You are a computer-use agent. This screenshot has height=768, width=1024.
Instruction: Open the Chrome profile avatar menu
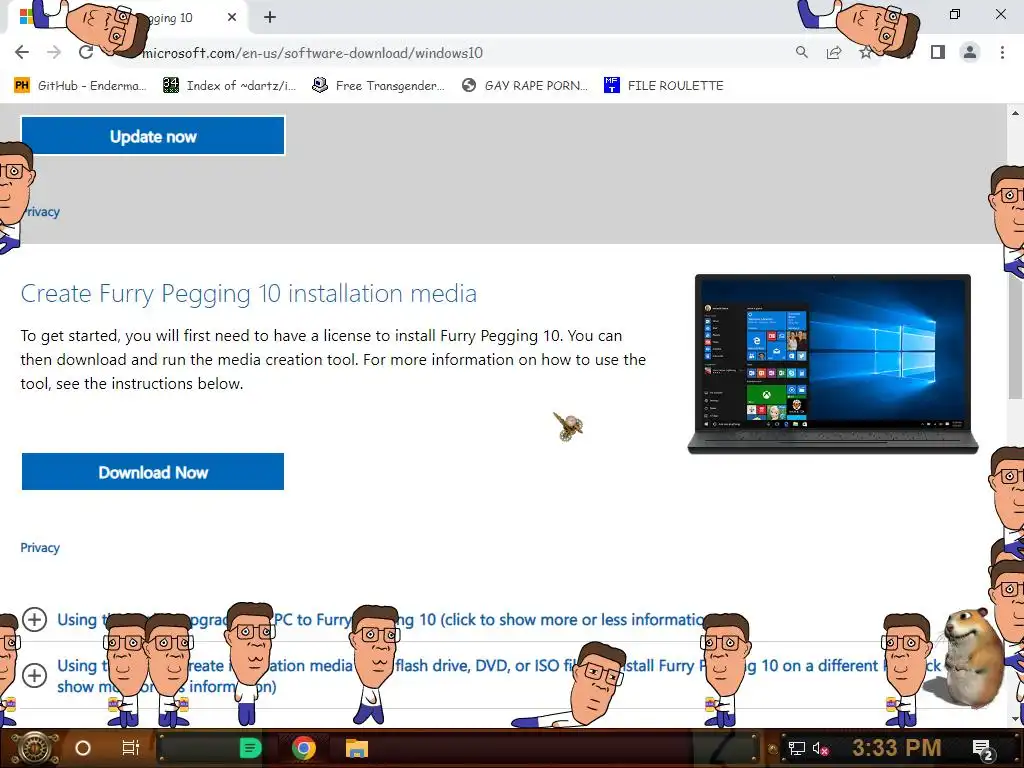970,52
